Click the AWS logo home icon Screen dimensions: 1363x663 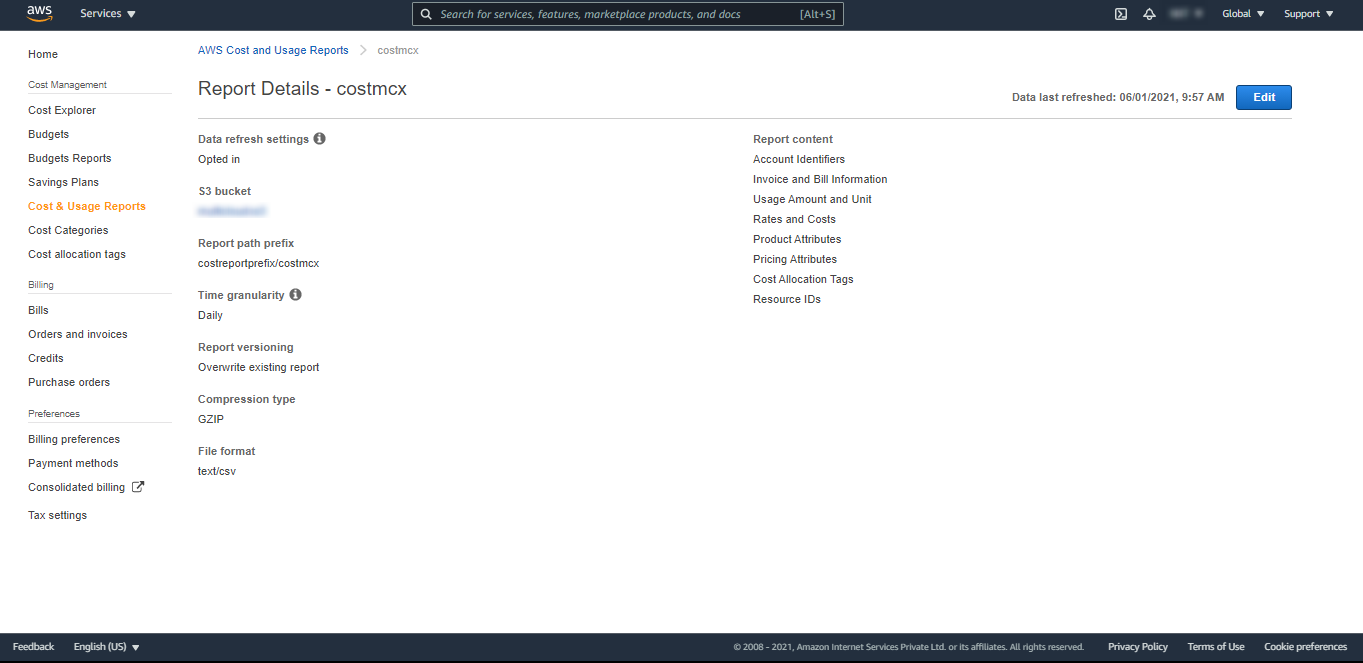coord(40,13)
